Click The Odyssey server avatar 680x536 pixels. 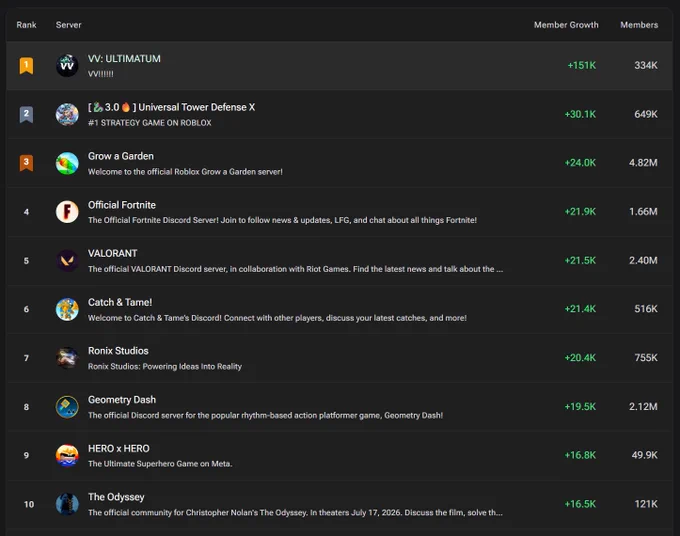coord(67,504)
